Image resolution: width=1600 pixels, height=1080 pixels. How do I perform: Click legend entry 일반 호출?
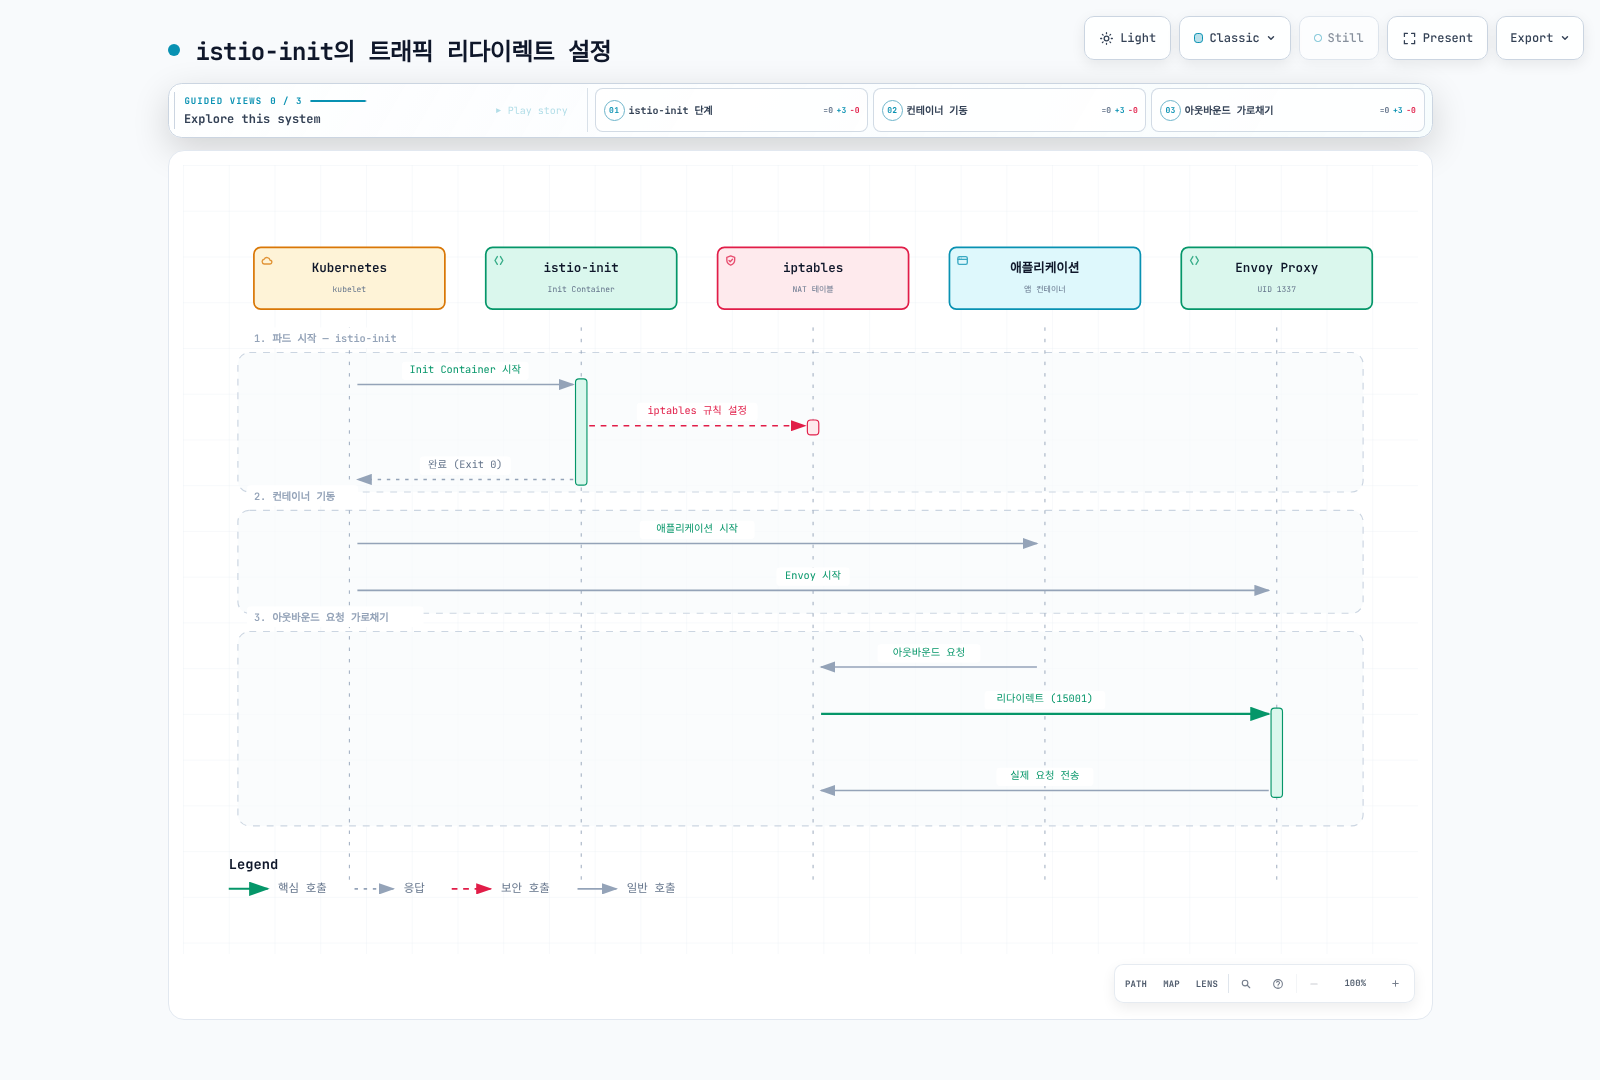[627, 889]
